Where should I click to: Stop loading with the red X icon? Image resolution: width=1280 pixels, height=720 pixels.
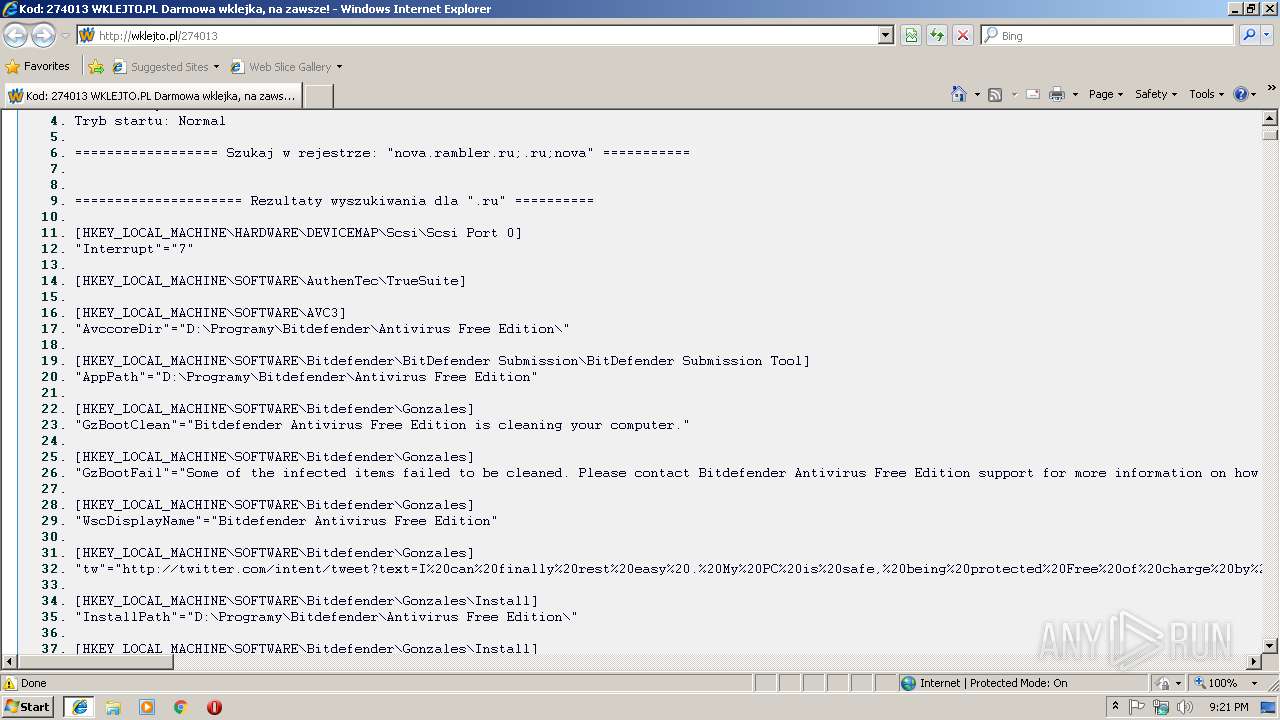click(x=962, y=35)
